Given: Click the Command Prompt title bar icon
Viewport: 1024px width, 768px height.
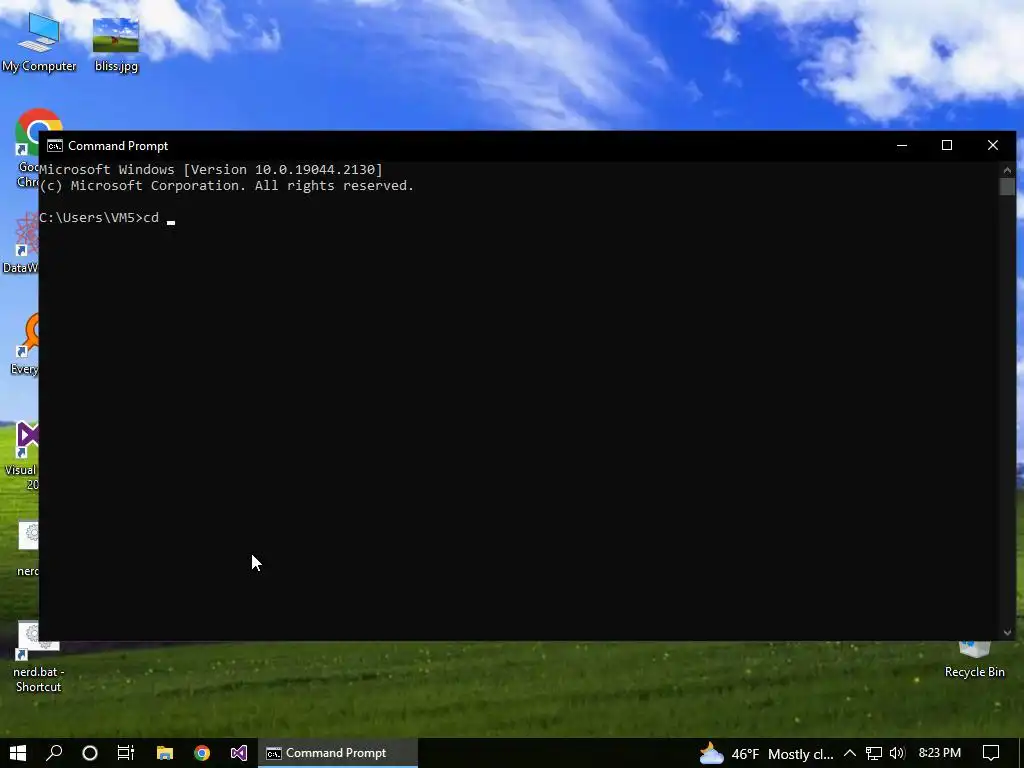Looking at the screenshot, I should [55, 146].
